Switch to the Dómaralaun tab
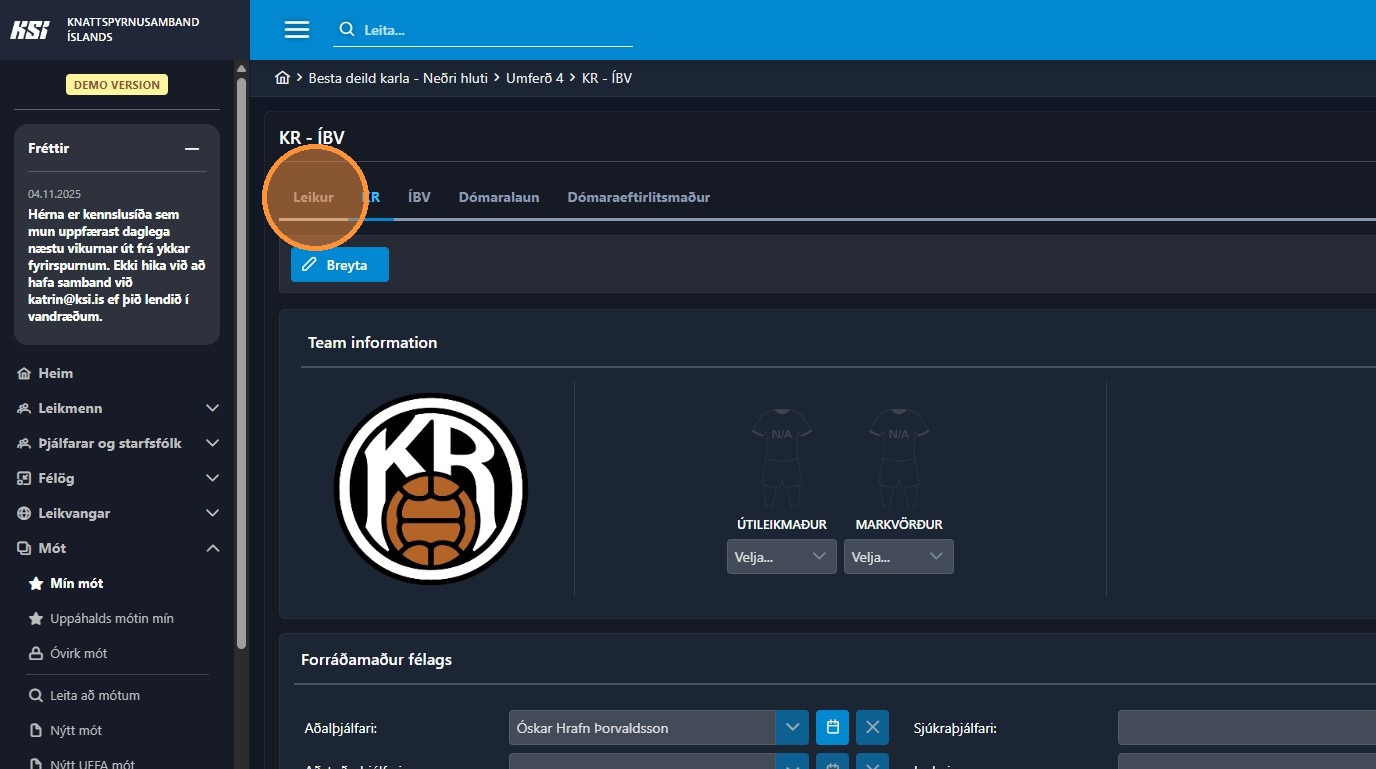The width and height of the screenshot is (1376, 769). tap(498, 197)
